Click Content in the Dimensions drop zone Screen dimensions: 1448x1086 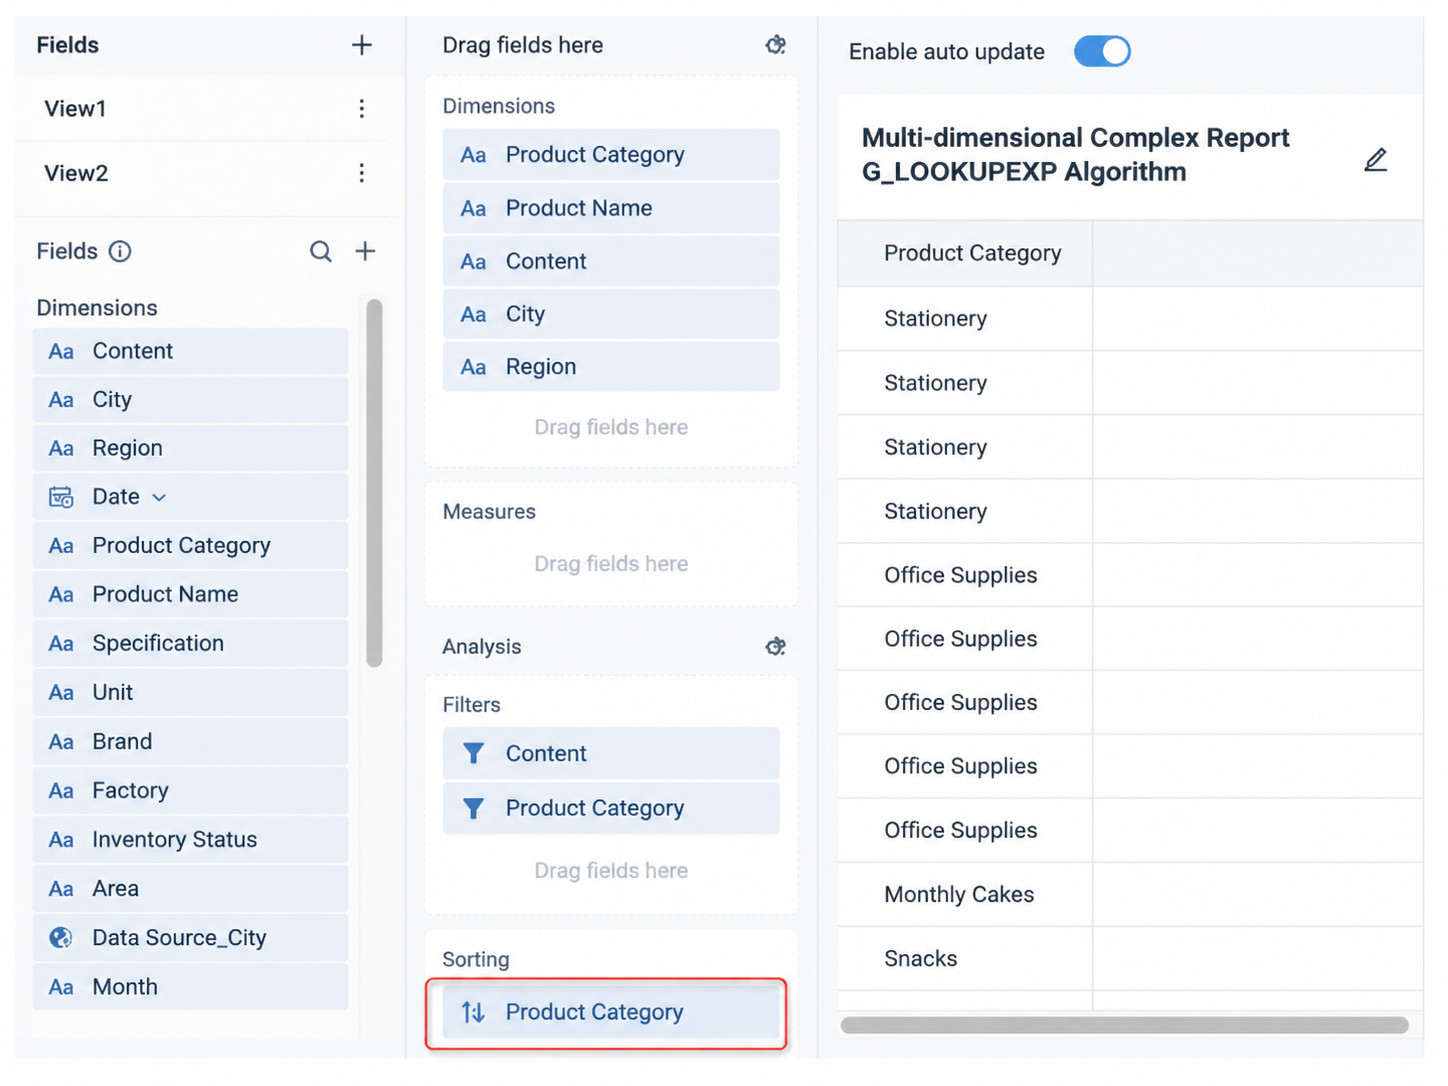pos(611,261)
